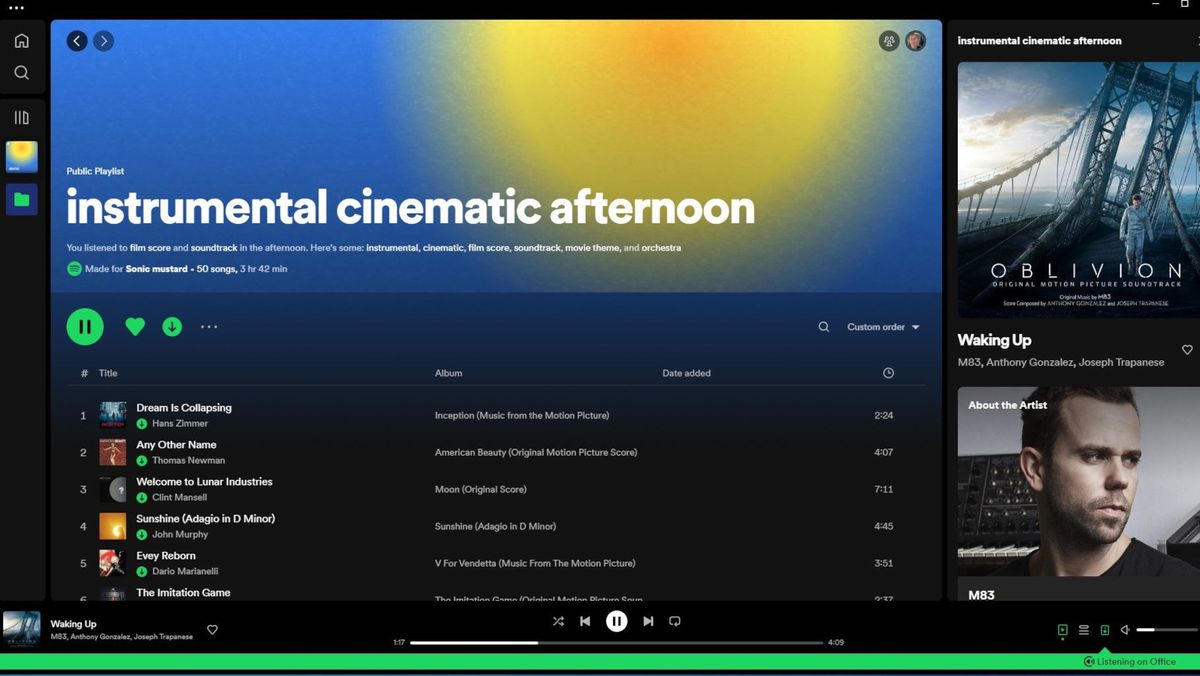Go to Home in the sidebar
Image resolution: width=1200 pixels, height=676 pixels.
(x=21, y=41)
